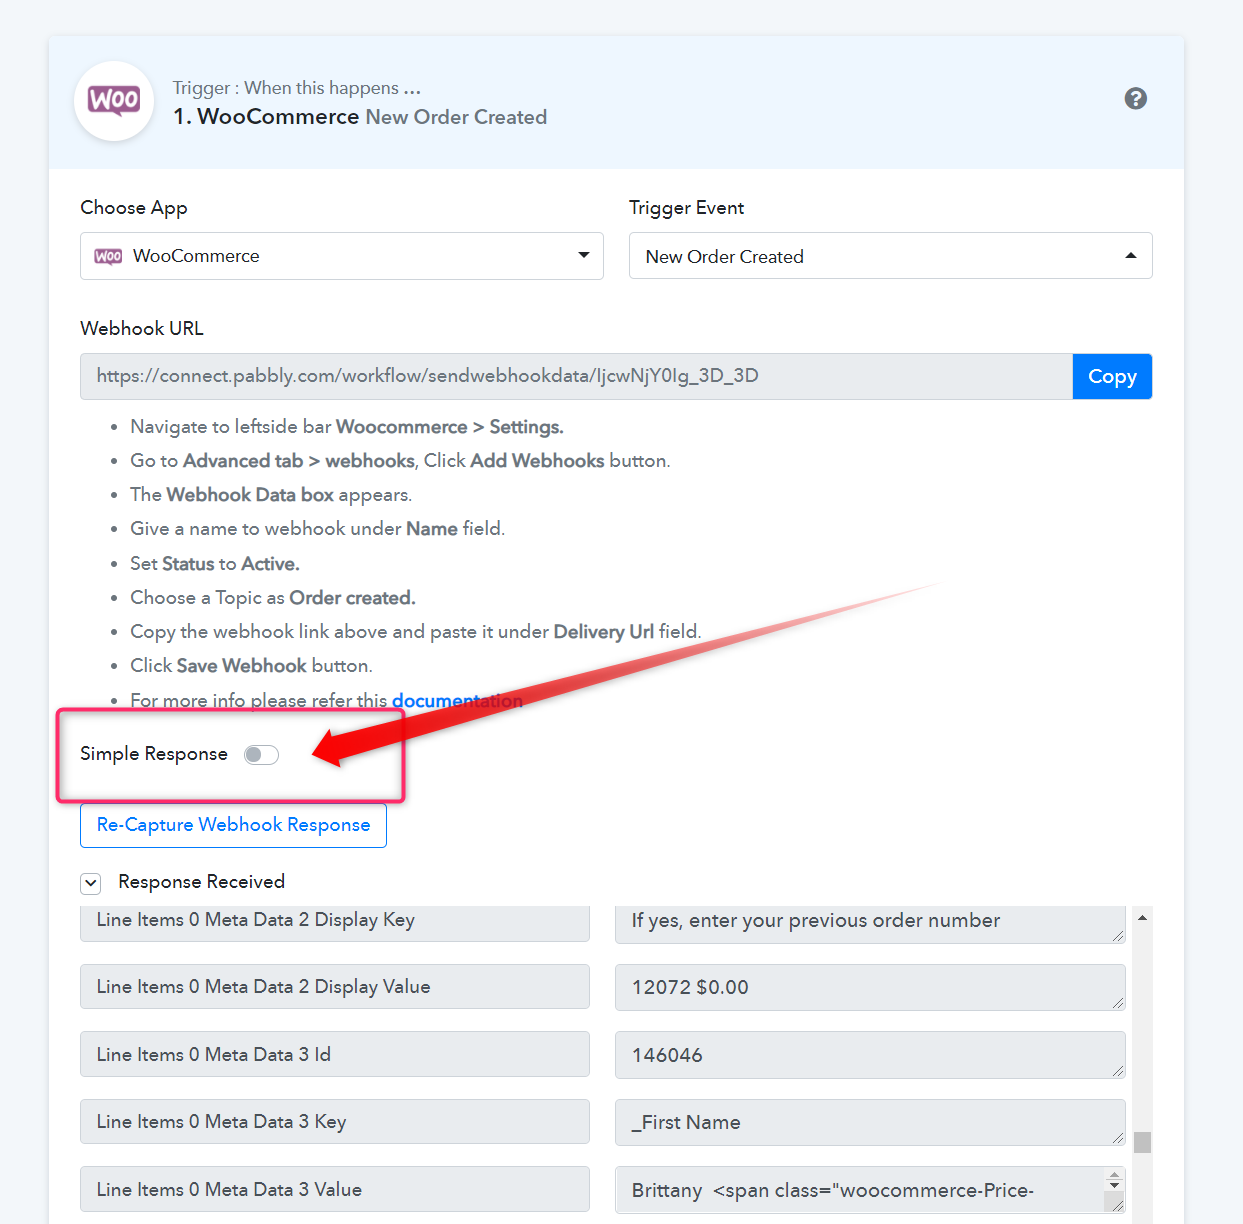Open the Choose App WooCommerce dropdown
Viewport: 1243px width, 1224px height.
(342, 256)
